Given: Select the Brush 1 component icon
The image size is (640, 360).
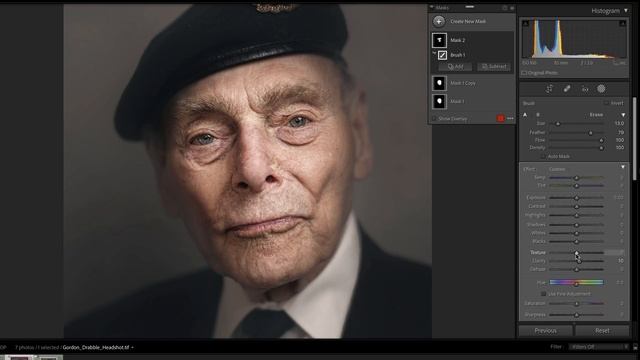Looking at the screenshot, I should click(442, 55).
